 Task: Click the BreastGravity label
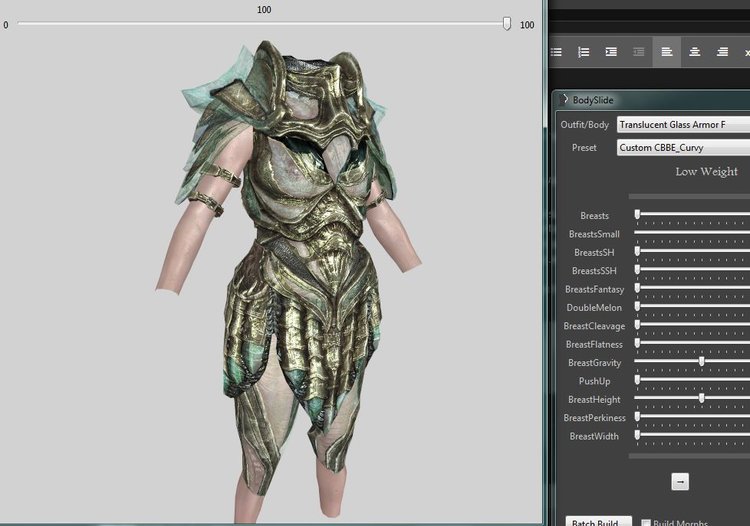(x=595, y=363)
